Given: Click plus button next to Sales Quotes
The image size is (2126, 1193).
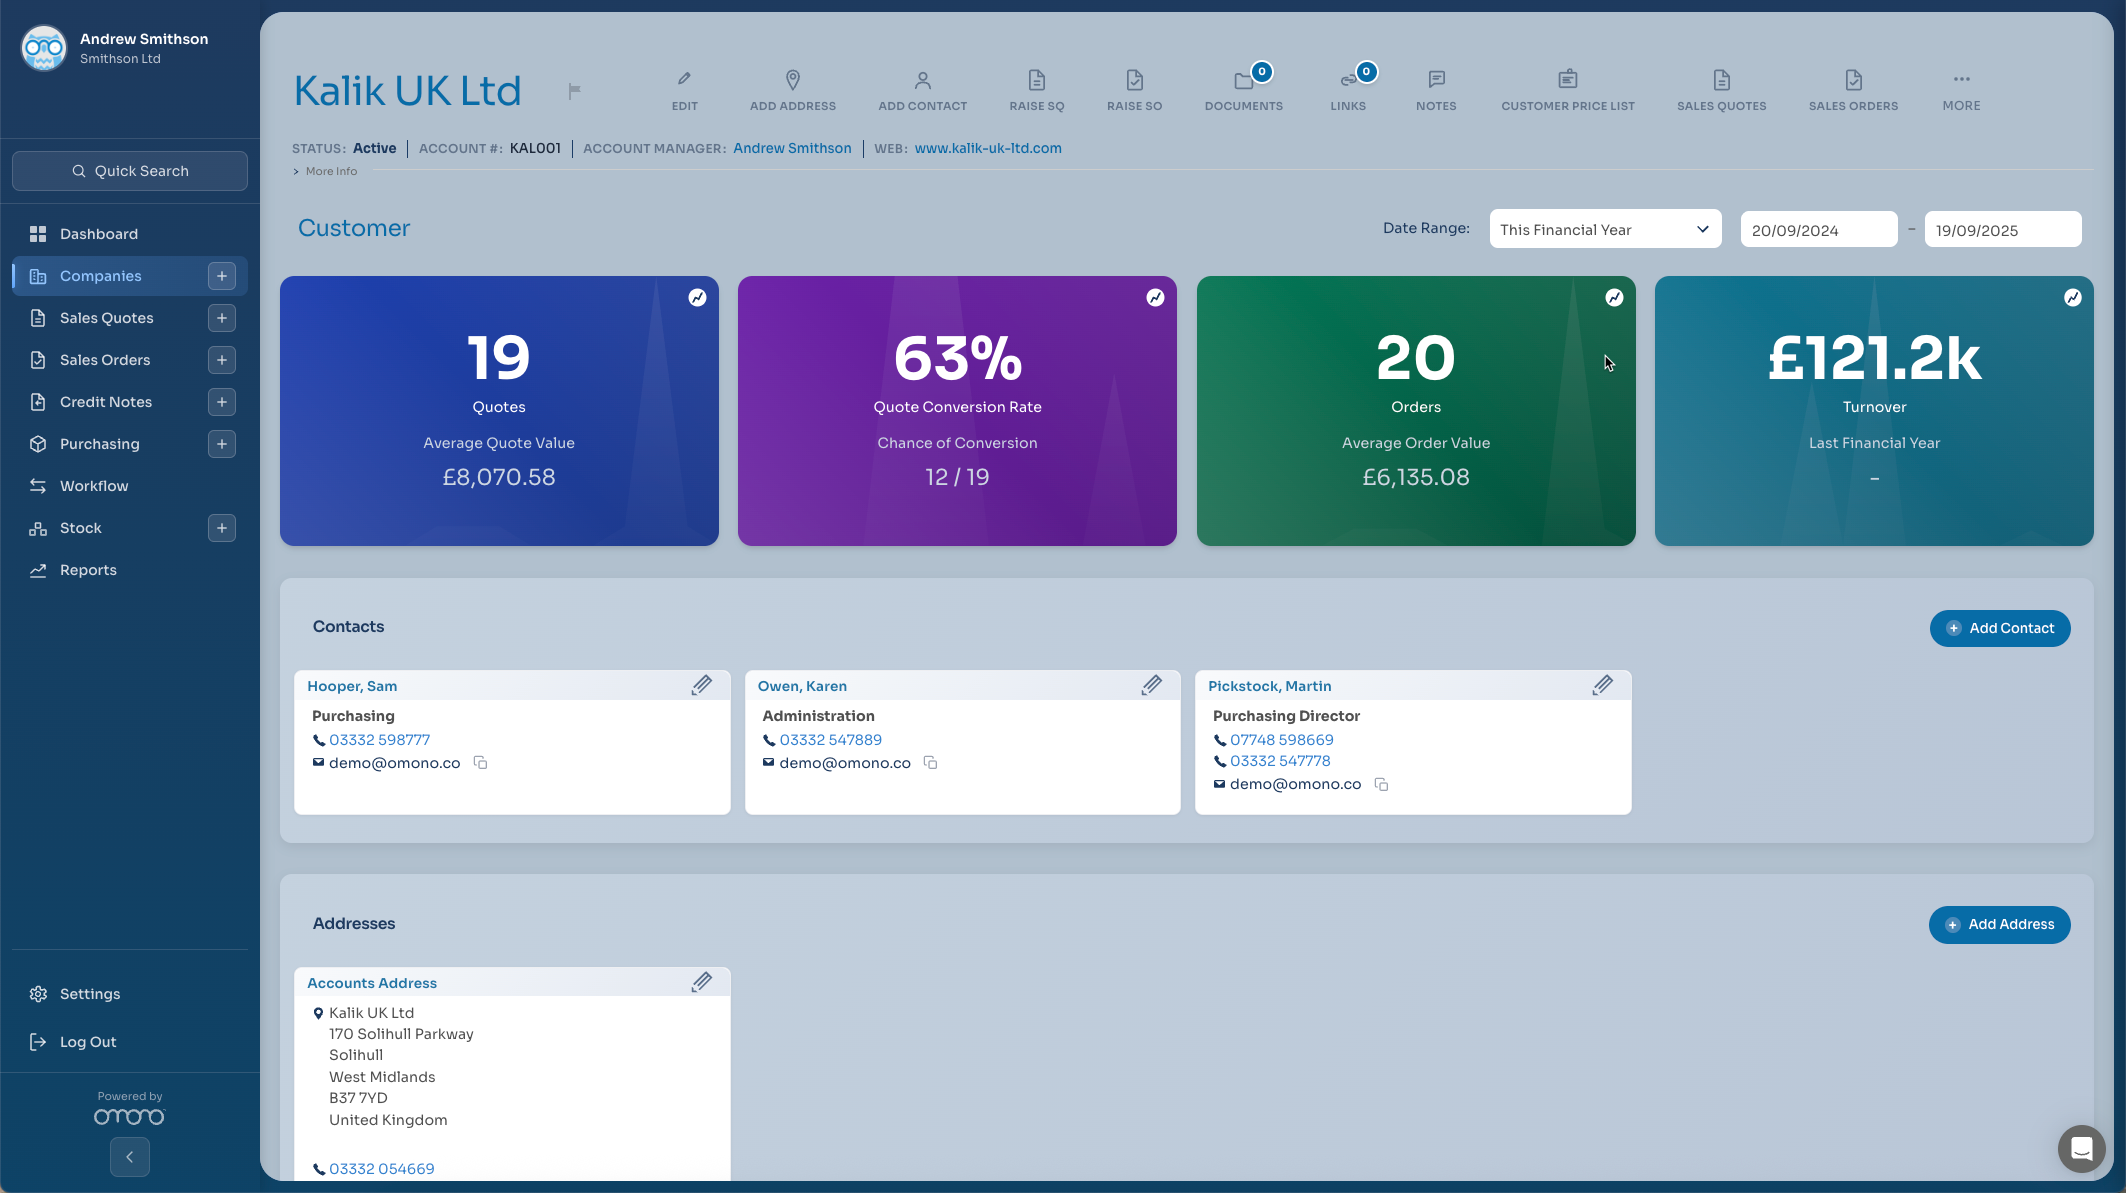Looking at the screenshot, I should click(222, 318).
